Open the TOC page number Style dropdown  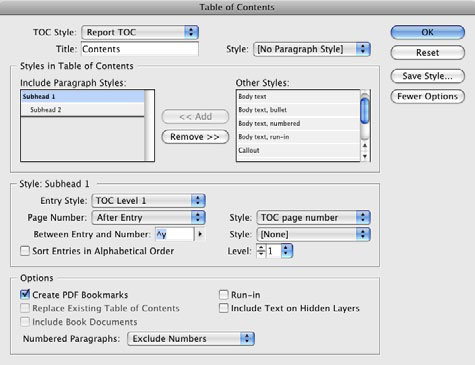click(x=313, y=217)
